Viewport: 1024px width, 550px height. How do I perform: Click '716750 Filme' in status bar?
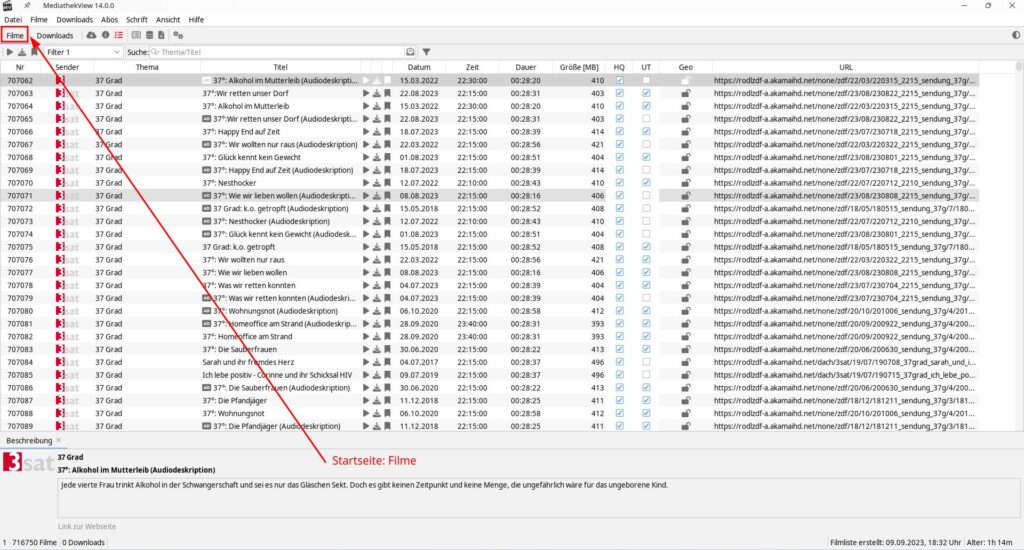[x=35, y=542]
